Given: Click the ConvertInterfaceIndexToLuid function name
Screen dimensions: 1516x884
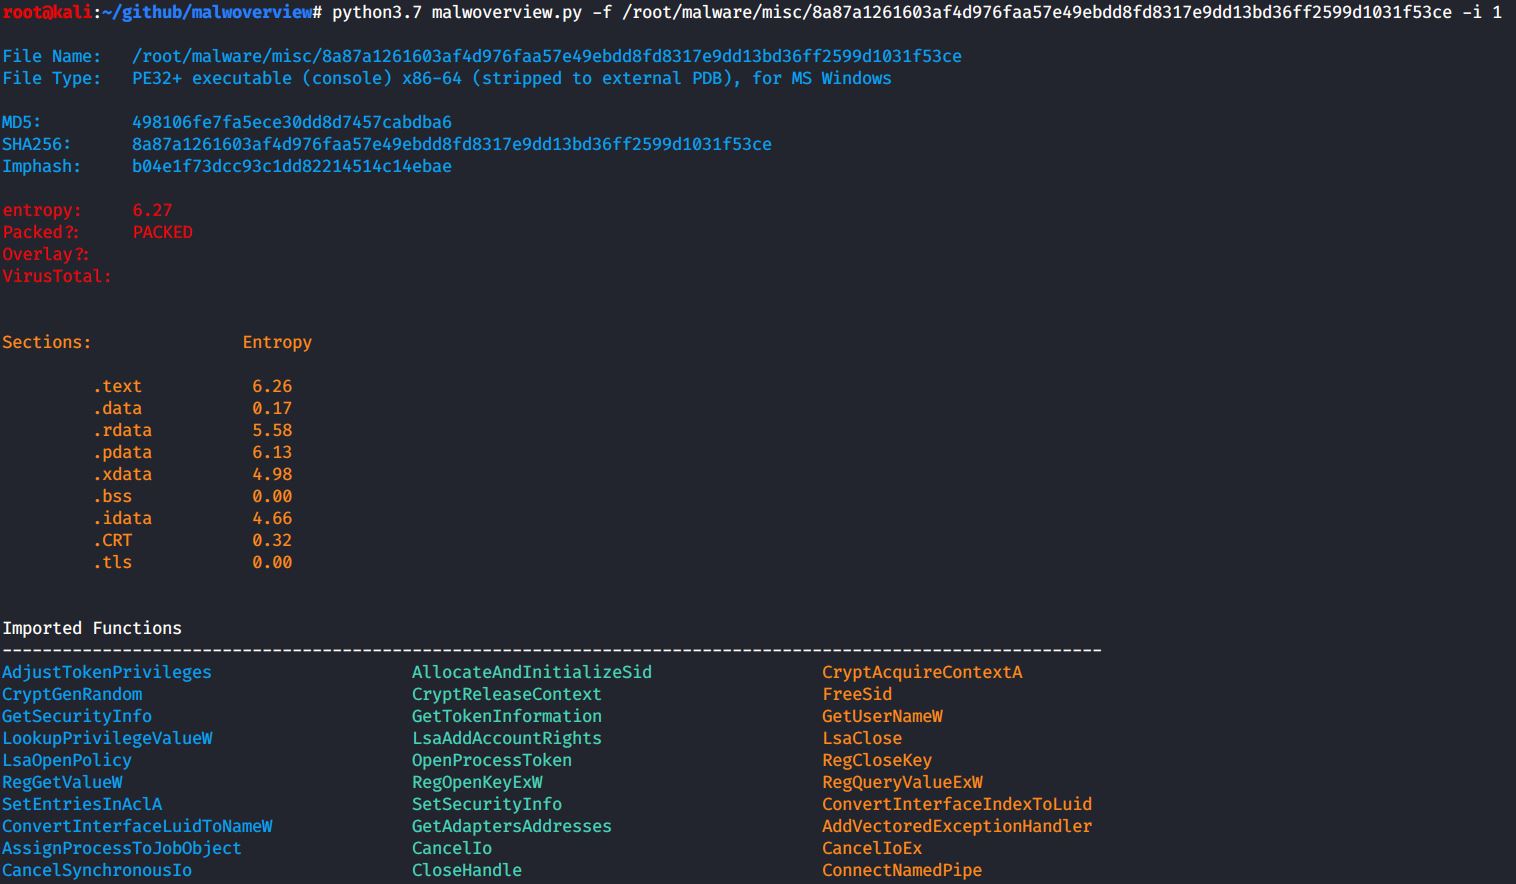Looking at the screenshot, I should [957, 804].
